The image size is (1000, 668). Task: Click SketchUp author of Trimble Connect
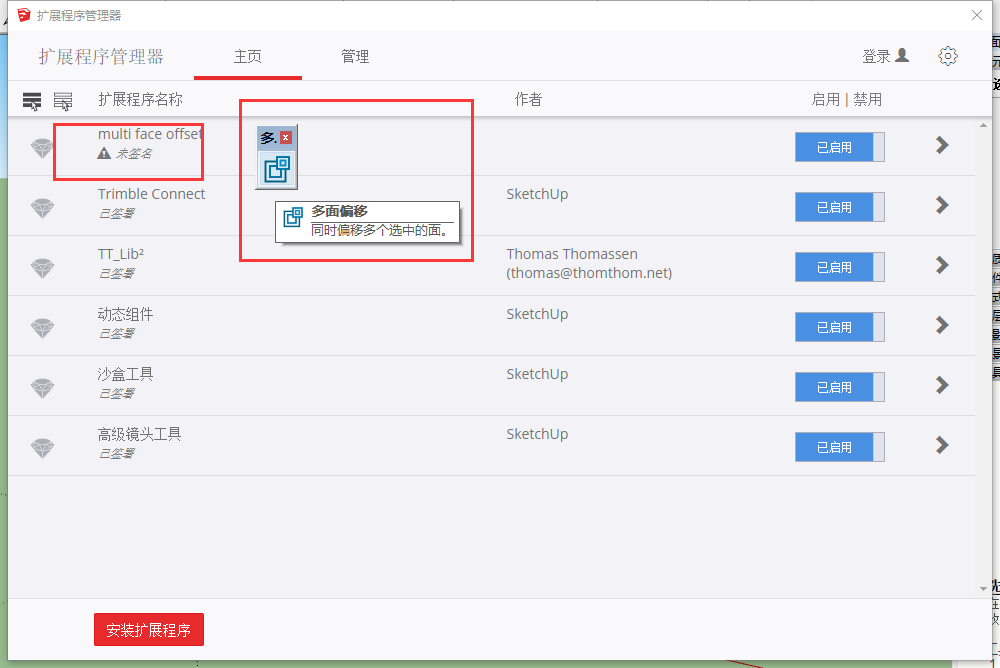[x=537, y=194]
